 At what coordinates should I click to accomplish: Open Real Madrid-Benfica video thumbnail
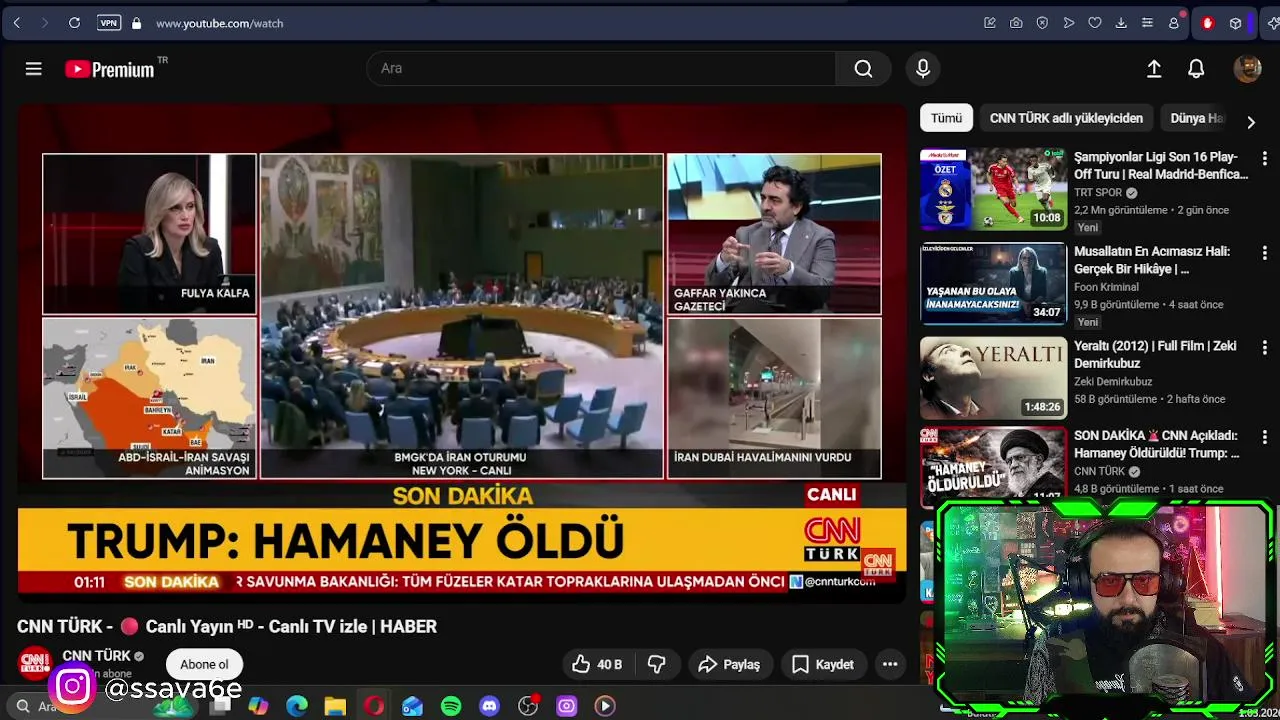993,189
